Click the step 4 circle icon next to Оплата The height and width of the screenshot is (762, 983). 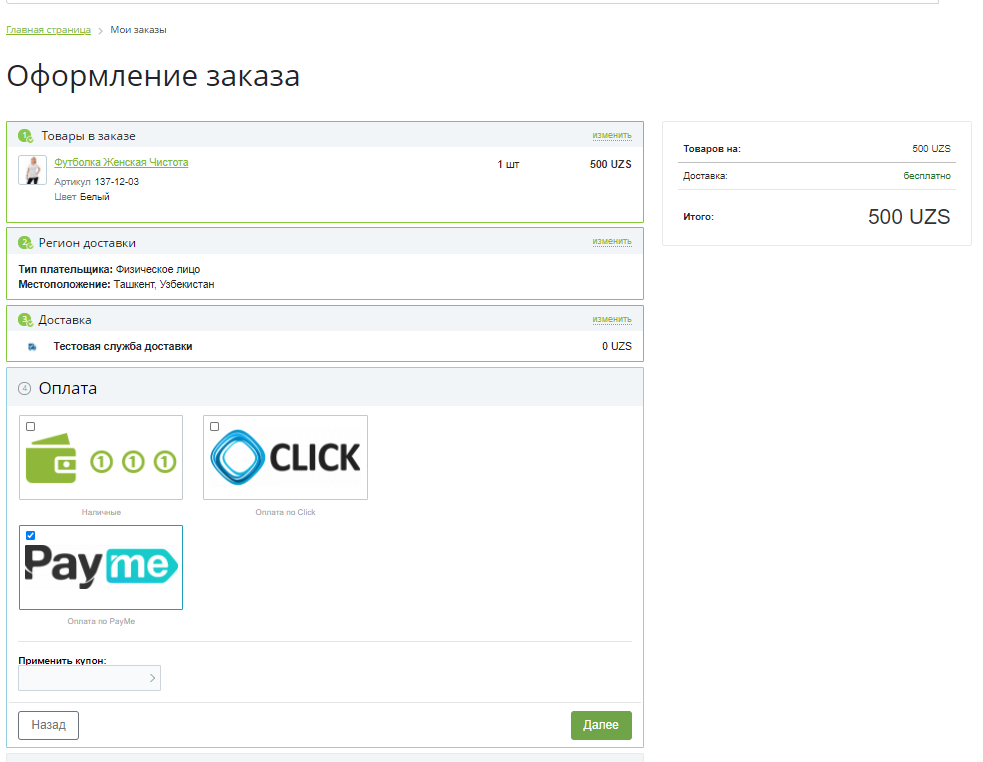[x=24, y=389]
